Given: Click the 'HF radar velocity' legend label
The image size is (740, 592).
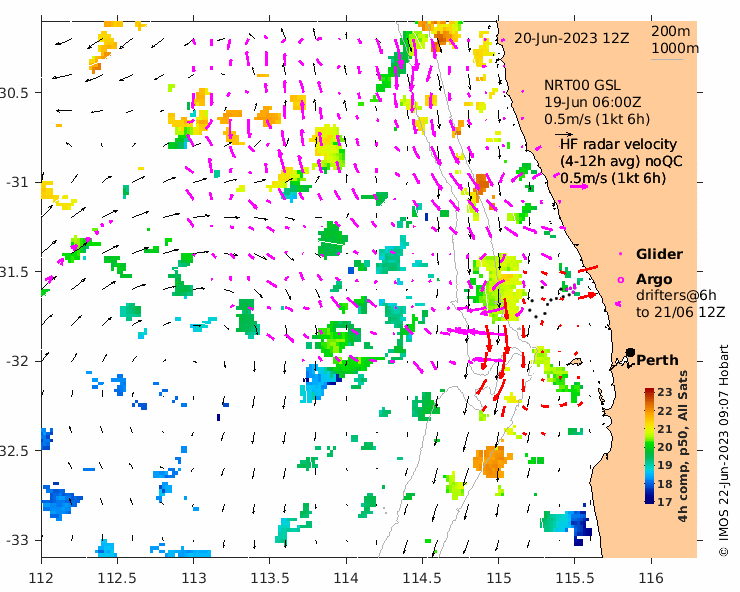Looking at the screenshot, I should (x=619, y=144).
